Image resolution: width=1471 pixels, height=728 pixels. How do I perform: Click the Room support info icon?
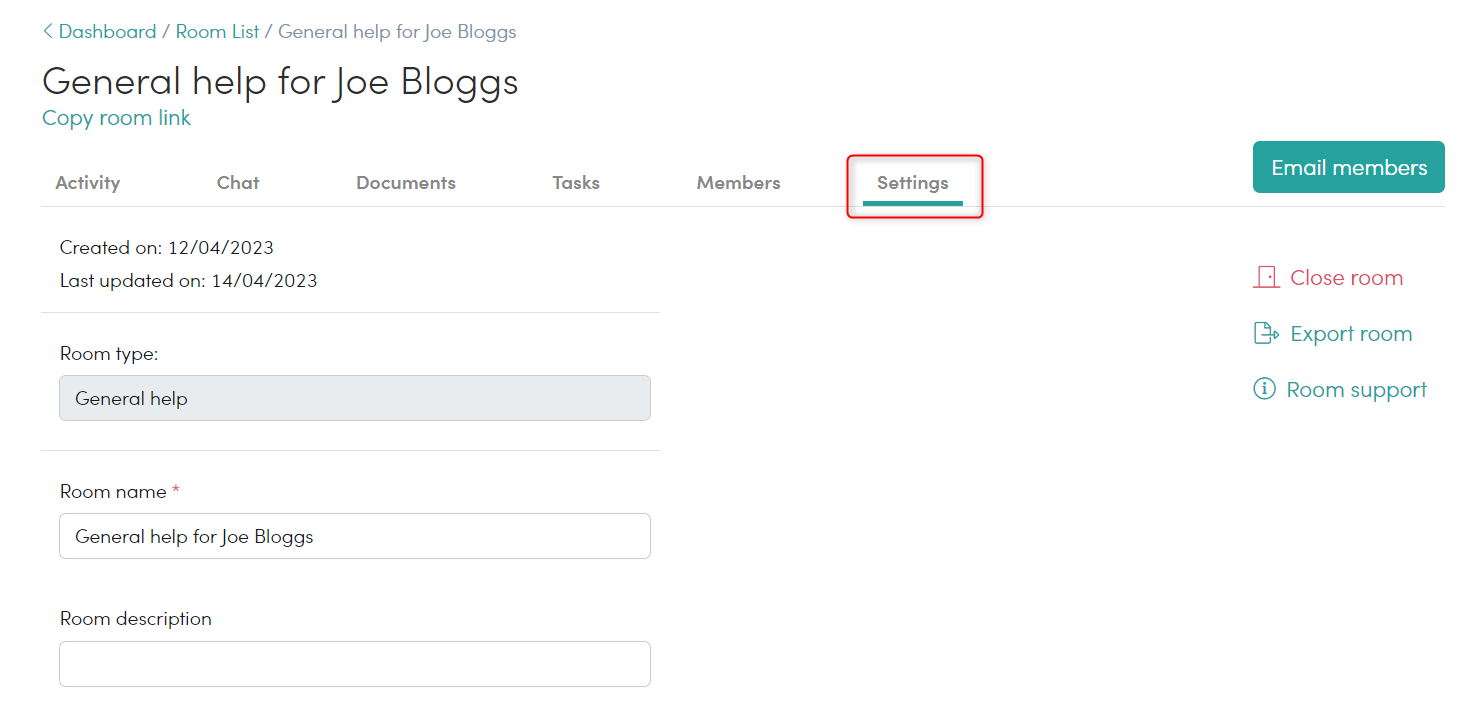point(1264,389)
